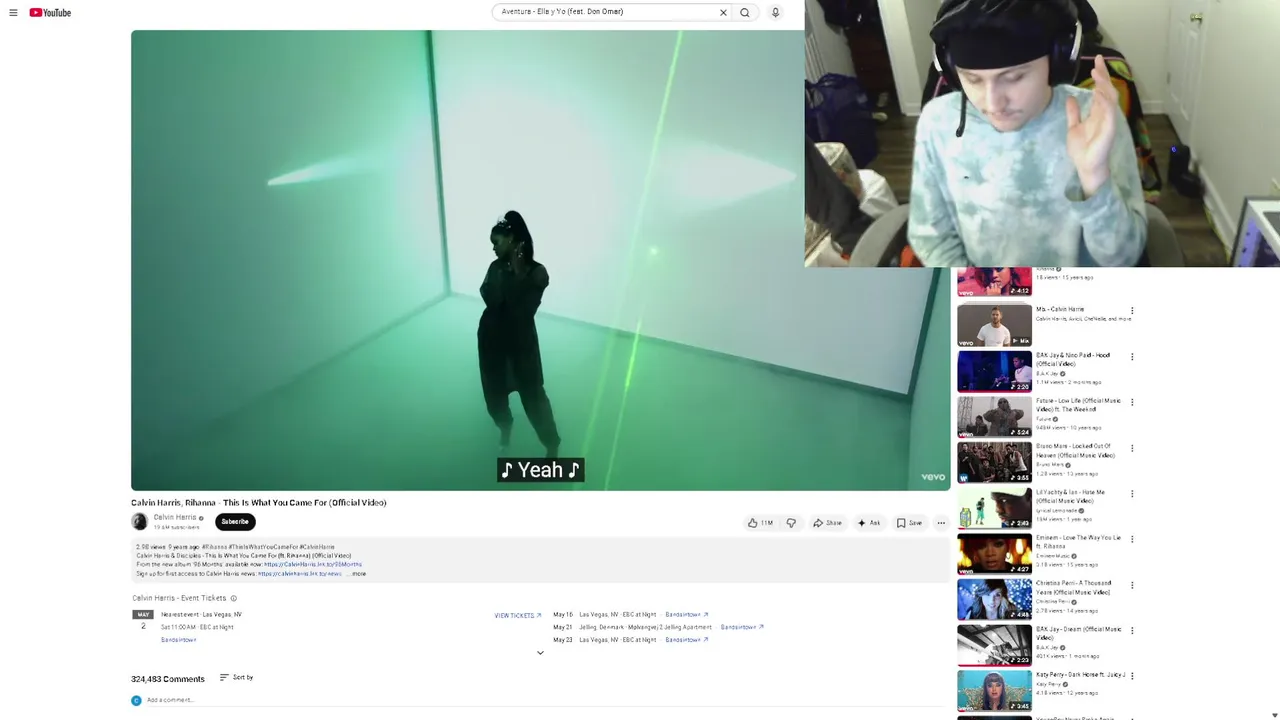1280x720 pixels.
Task: Share the Calvin Harris video
Action: 827,523
